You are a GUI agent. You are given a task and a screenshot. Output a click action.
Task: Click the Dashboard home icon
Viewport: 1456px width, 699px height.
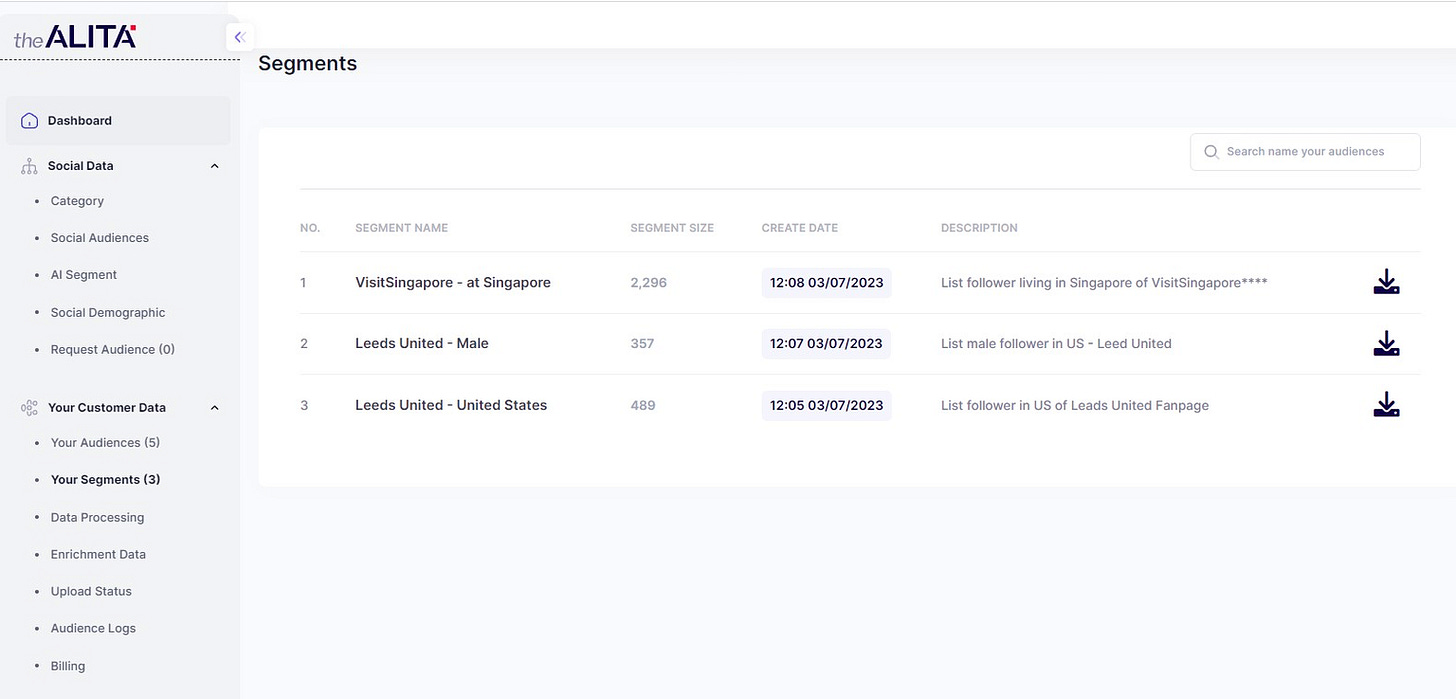[29, 120]
